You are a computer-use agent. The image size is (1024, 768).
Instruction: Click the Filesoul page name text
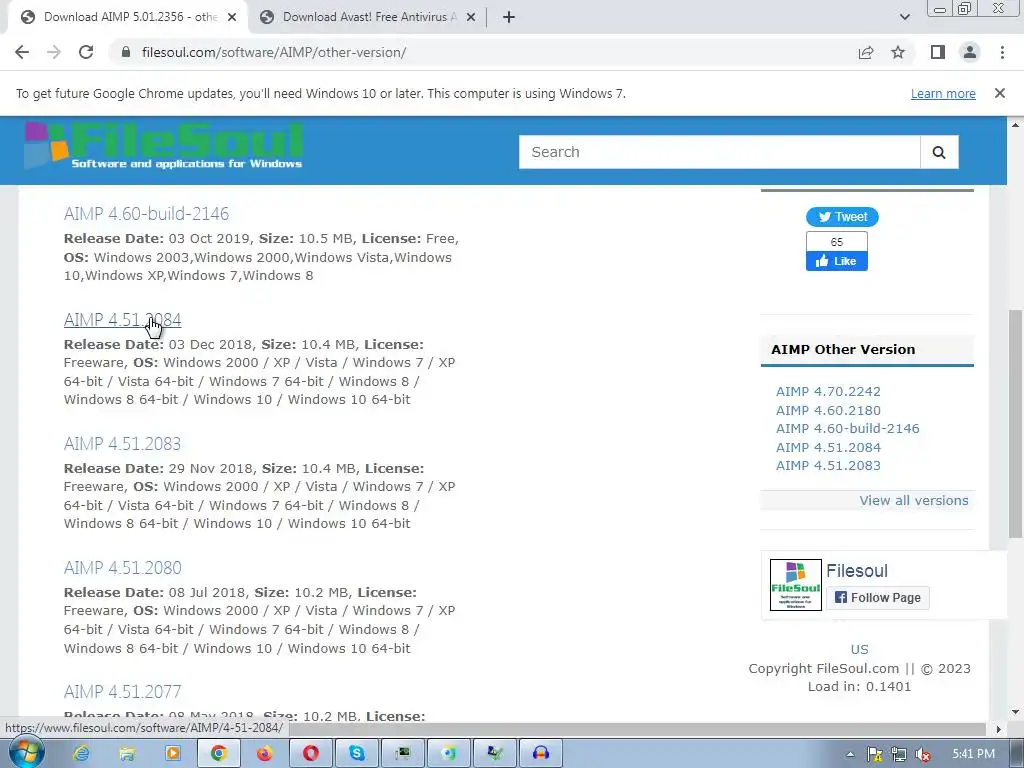(x=857, y=571)
